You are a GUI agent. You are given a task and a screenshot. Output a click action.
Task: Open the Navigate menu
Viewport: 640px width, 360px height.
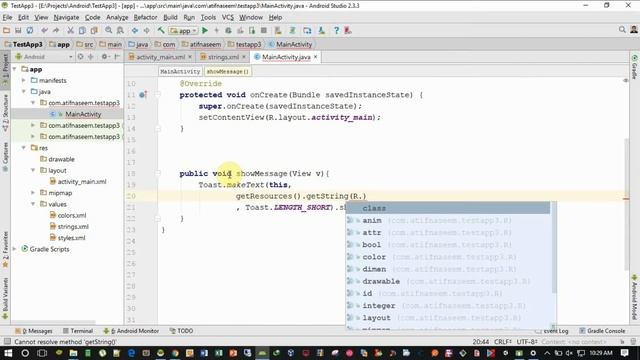[x=66, y=18]
